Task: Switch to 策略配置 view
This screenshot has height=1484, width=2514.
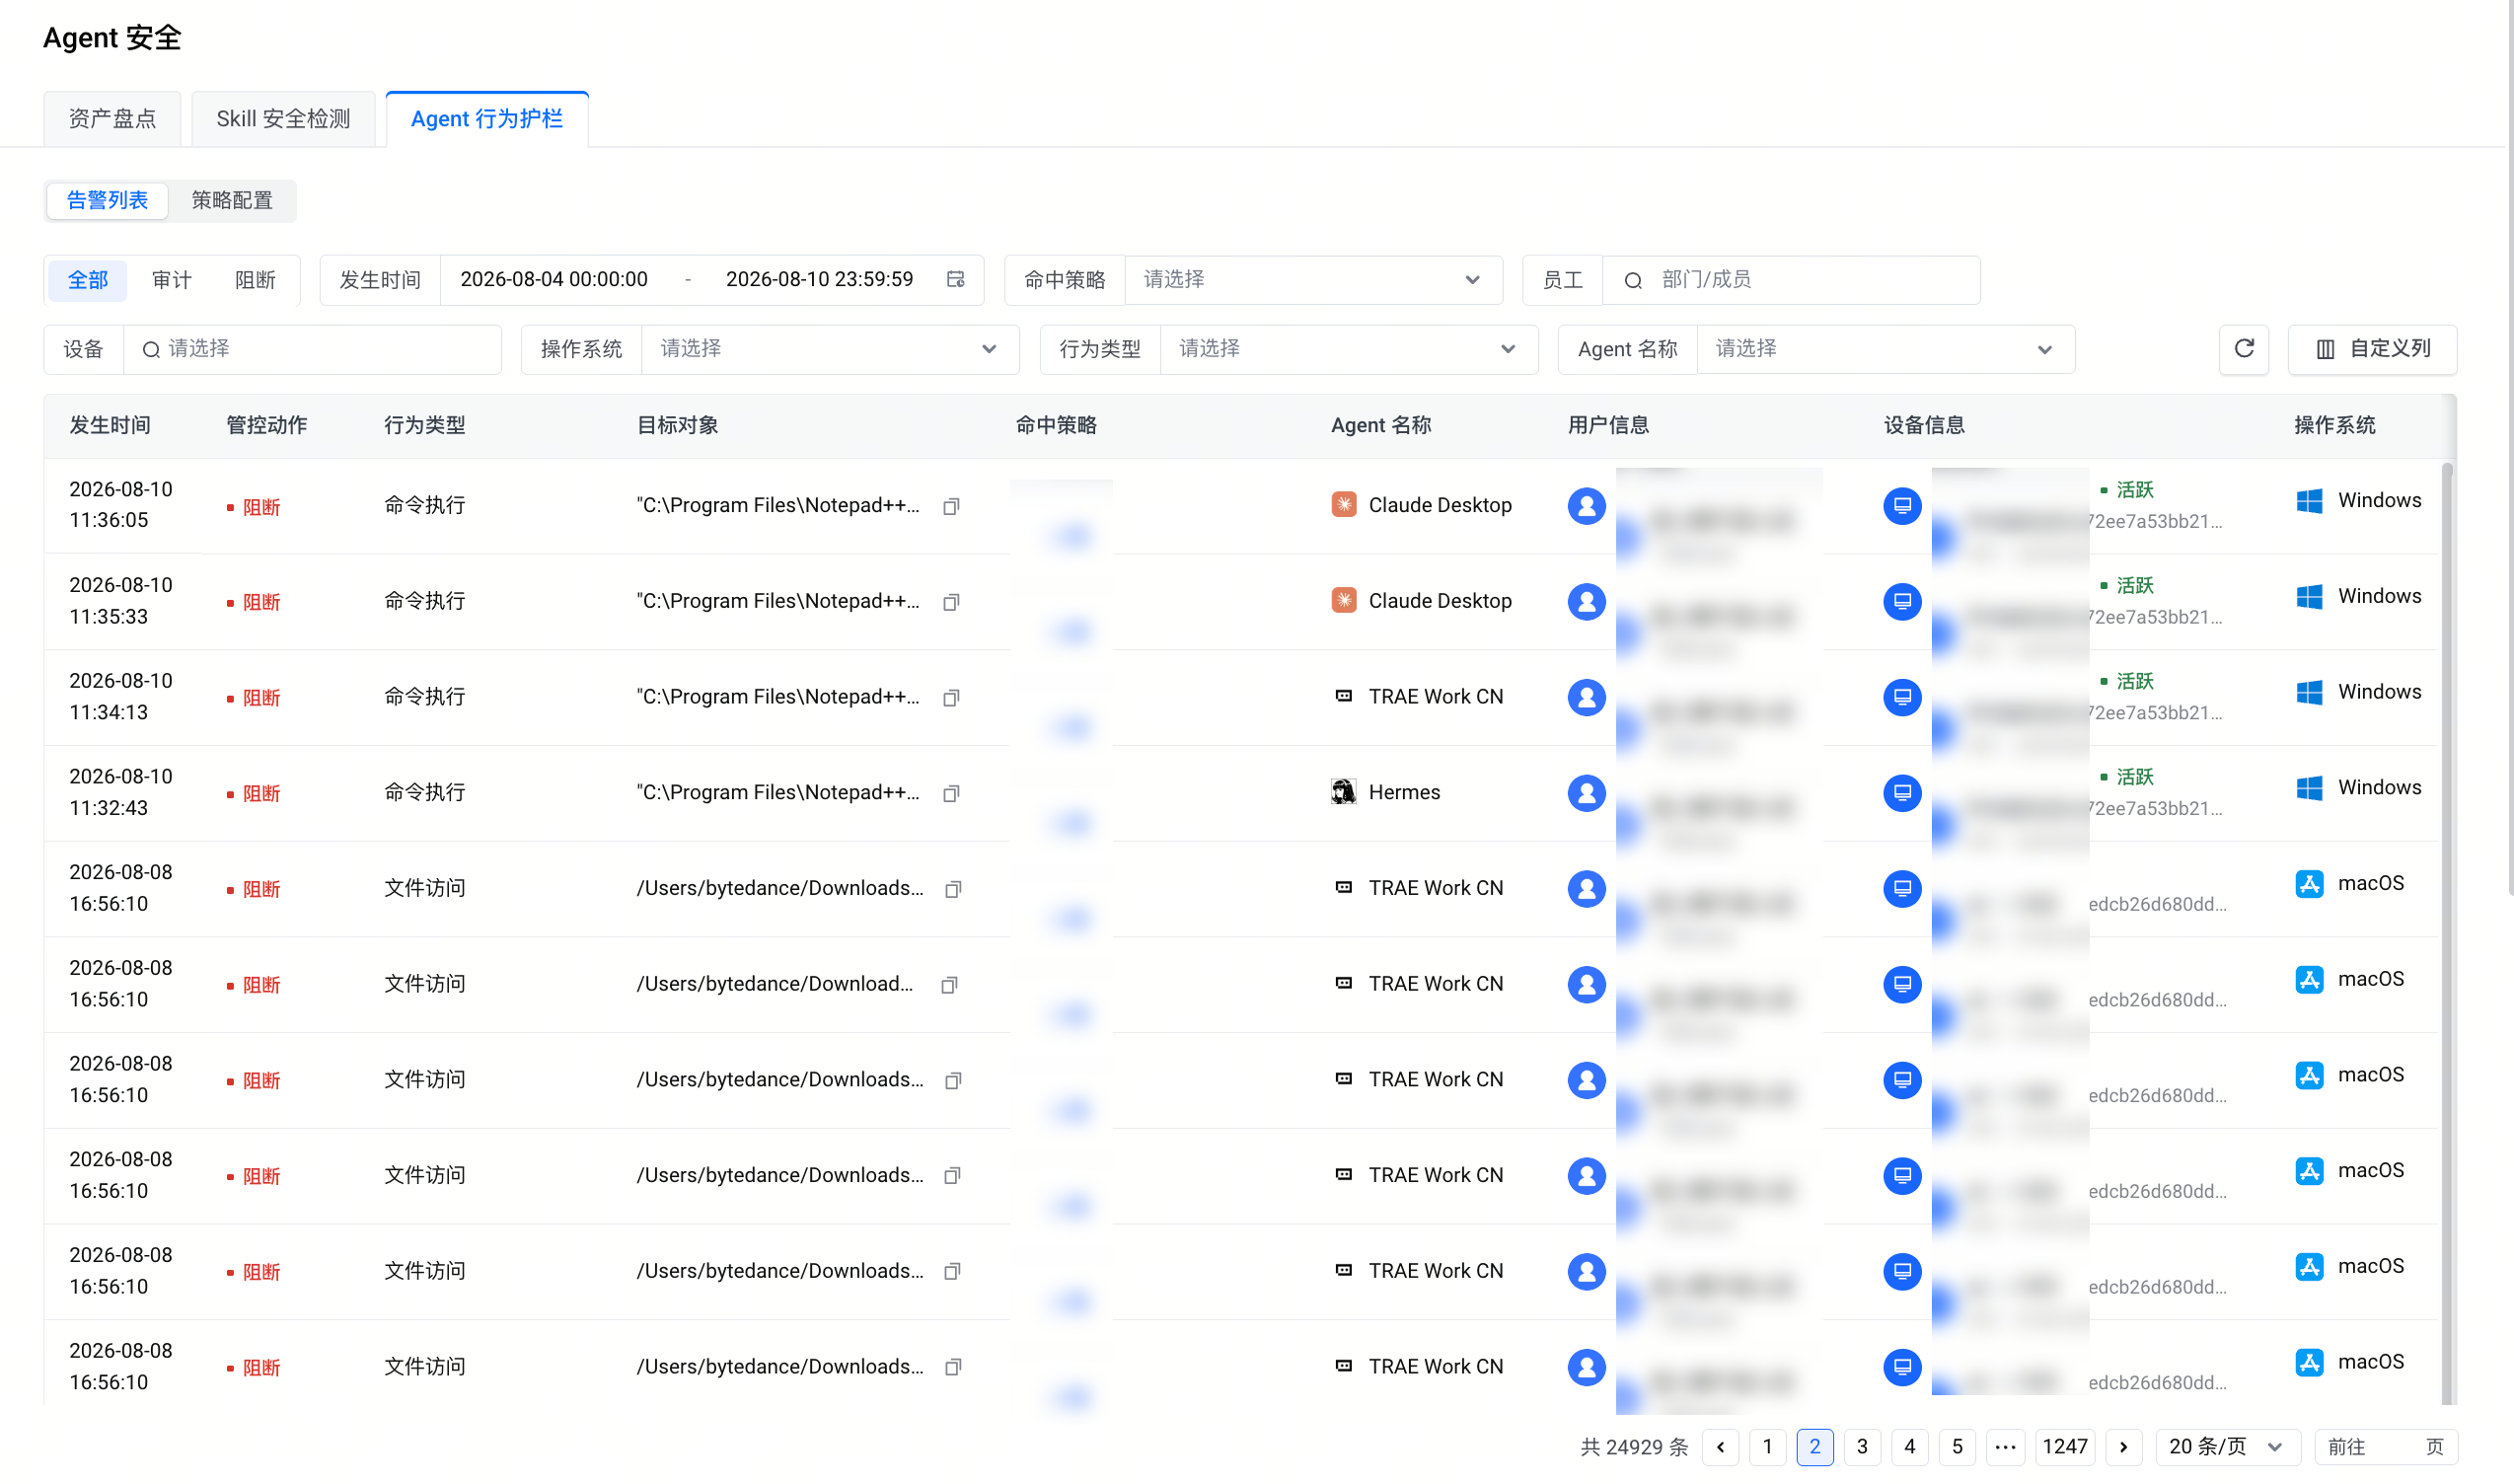Action: [232, 200]
